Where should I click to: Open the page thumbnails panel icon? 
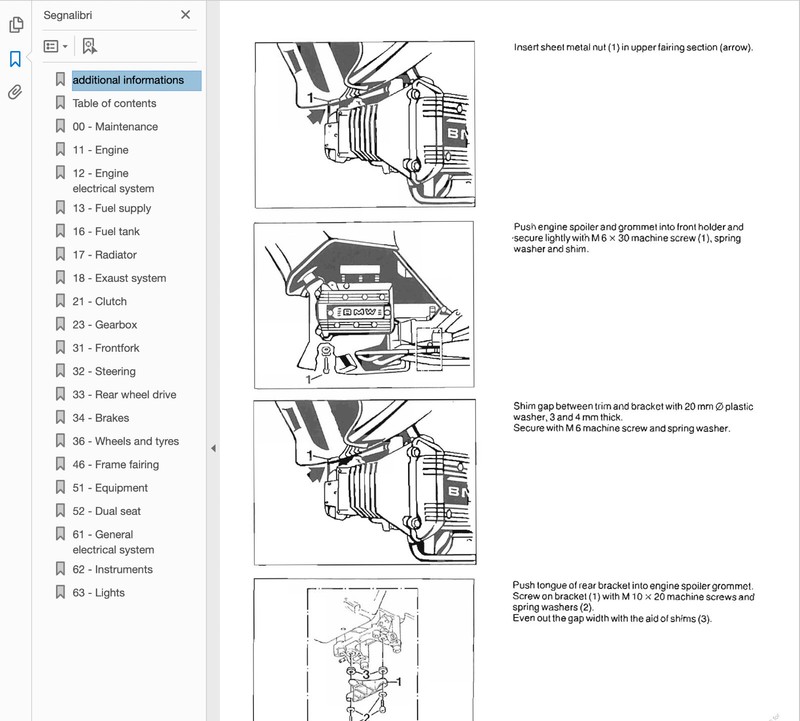tap(16, 24)
